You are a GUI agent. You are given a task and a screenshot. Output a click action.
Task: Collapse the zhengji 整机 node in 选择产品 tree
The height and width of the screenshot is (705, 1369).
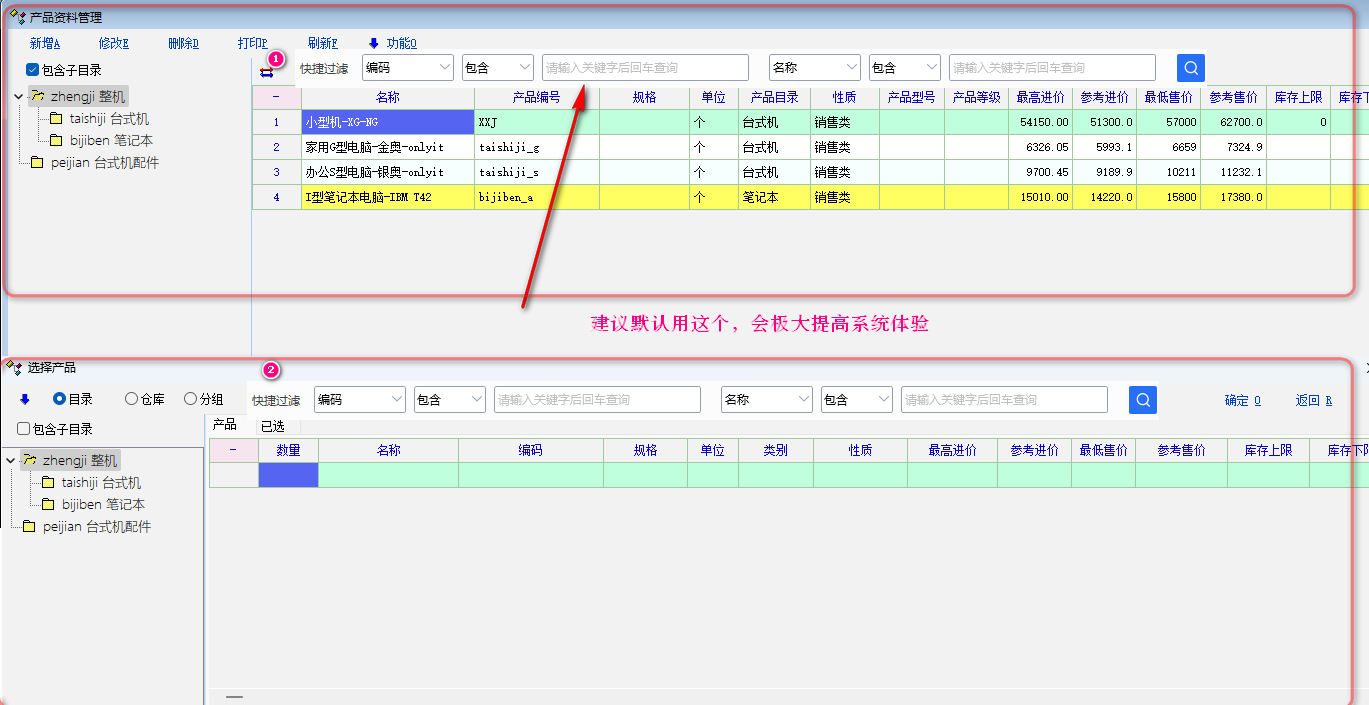(10, 461)
